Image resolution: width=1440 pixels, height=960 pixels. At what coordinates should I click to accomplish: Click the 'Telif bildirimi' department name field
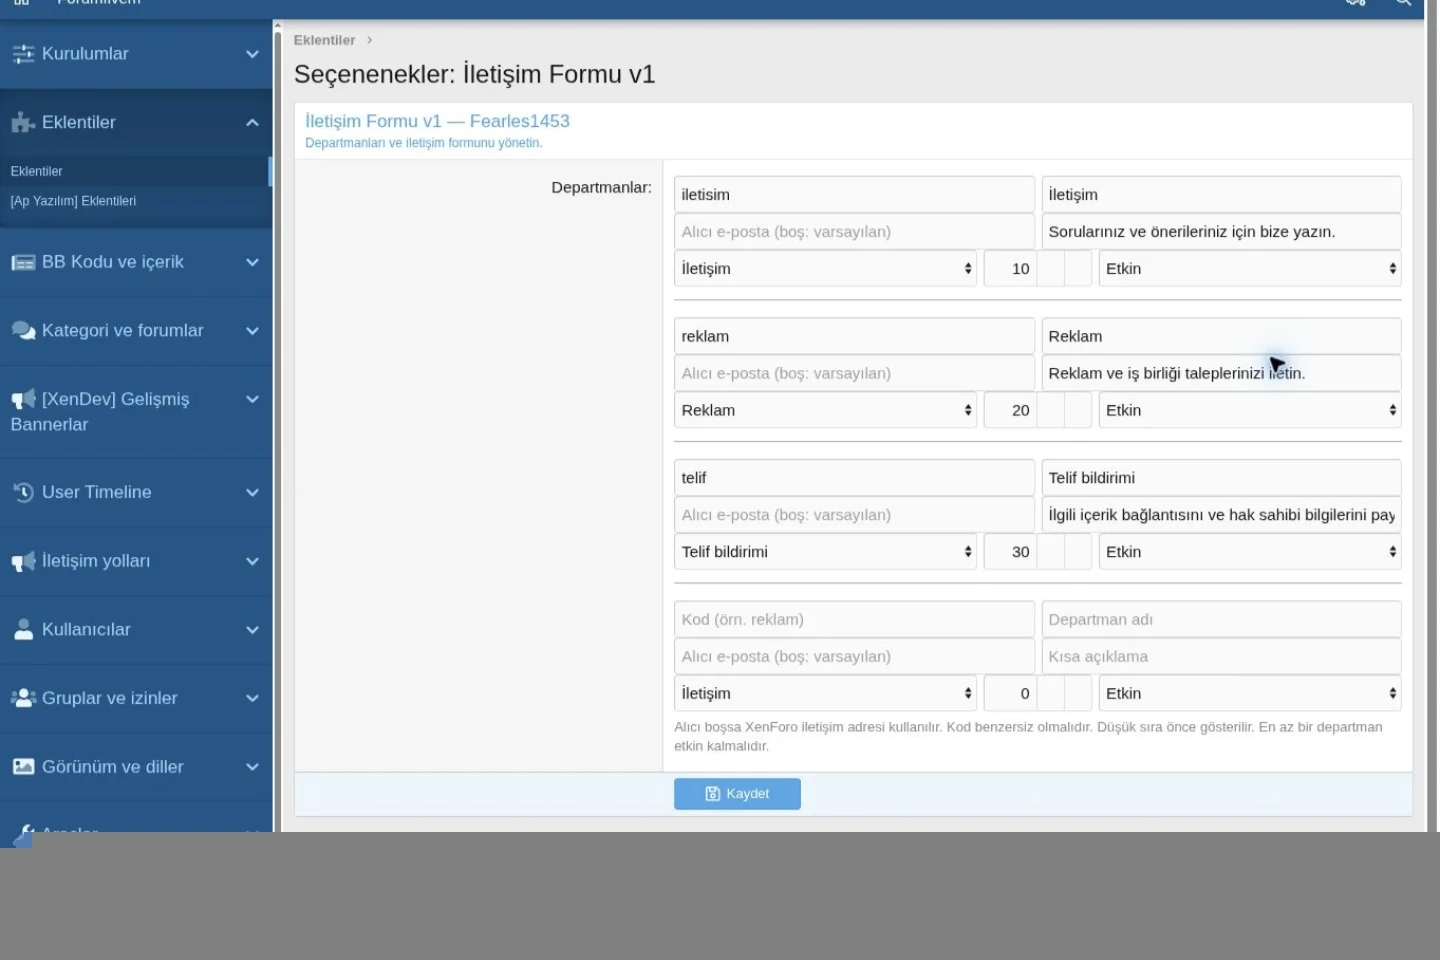1221,478
